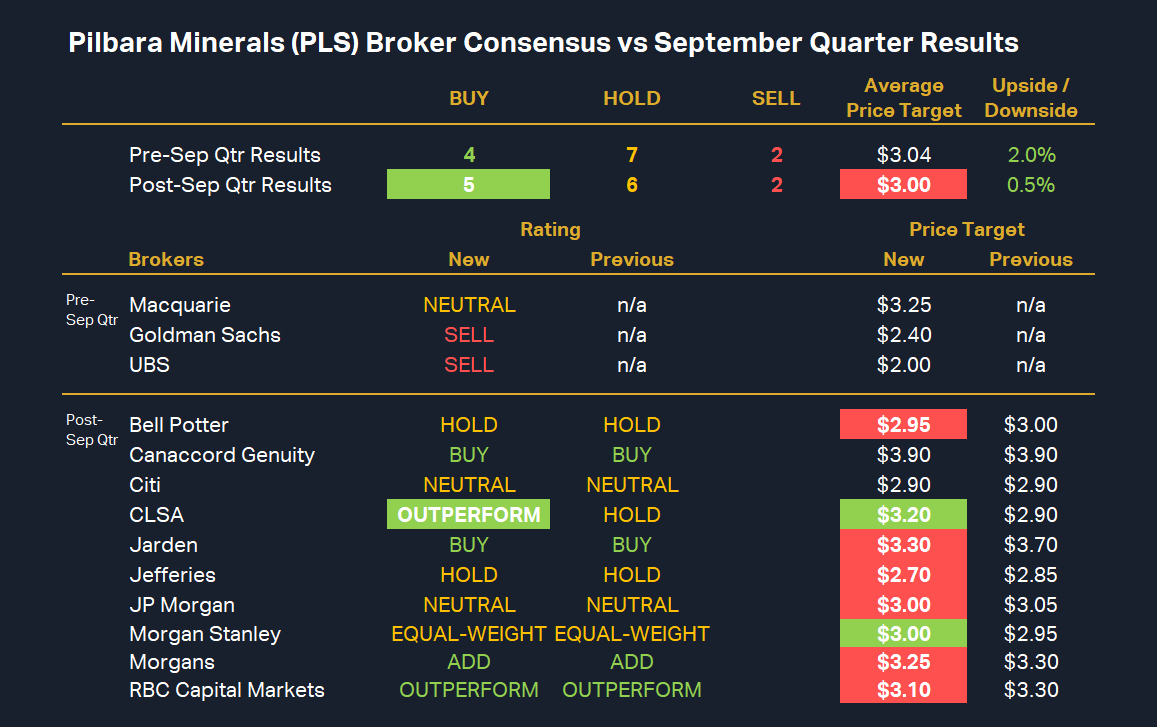Click the Average Price Target header
The image size is (1157, 727).
[x=903, y=98]
